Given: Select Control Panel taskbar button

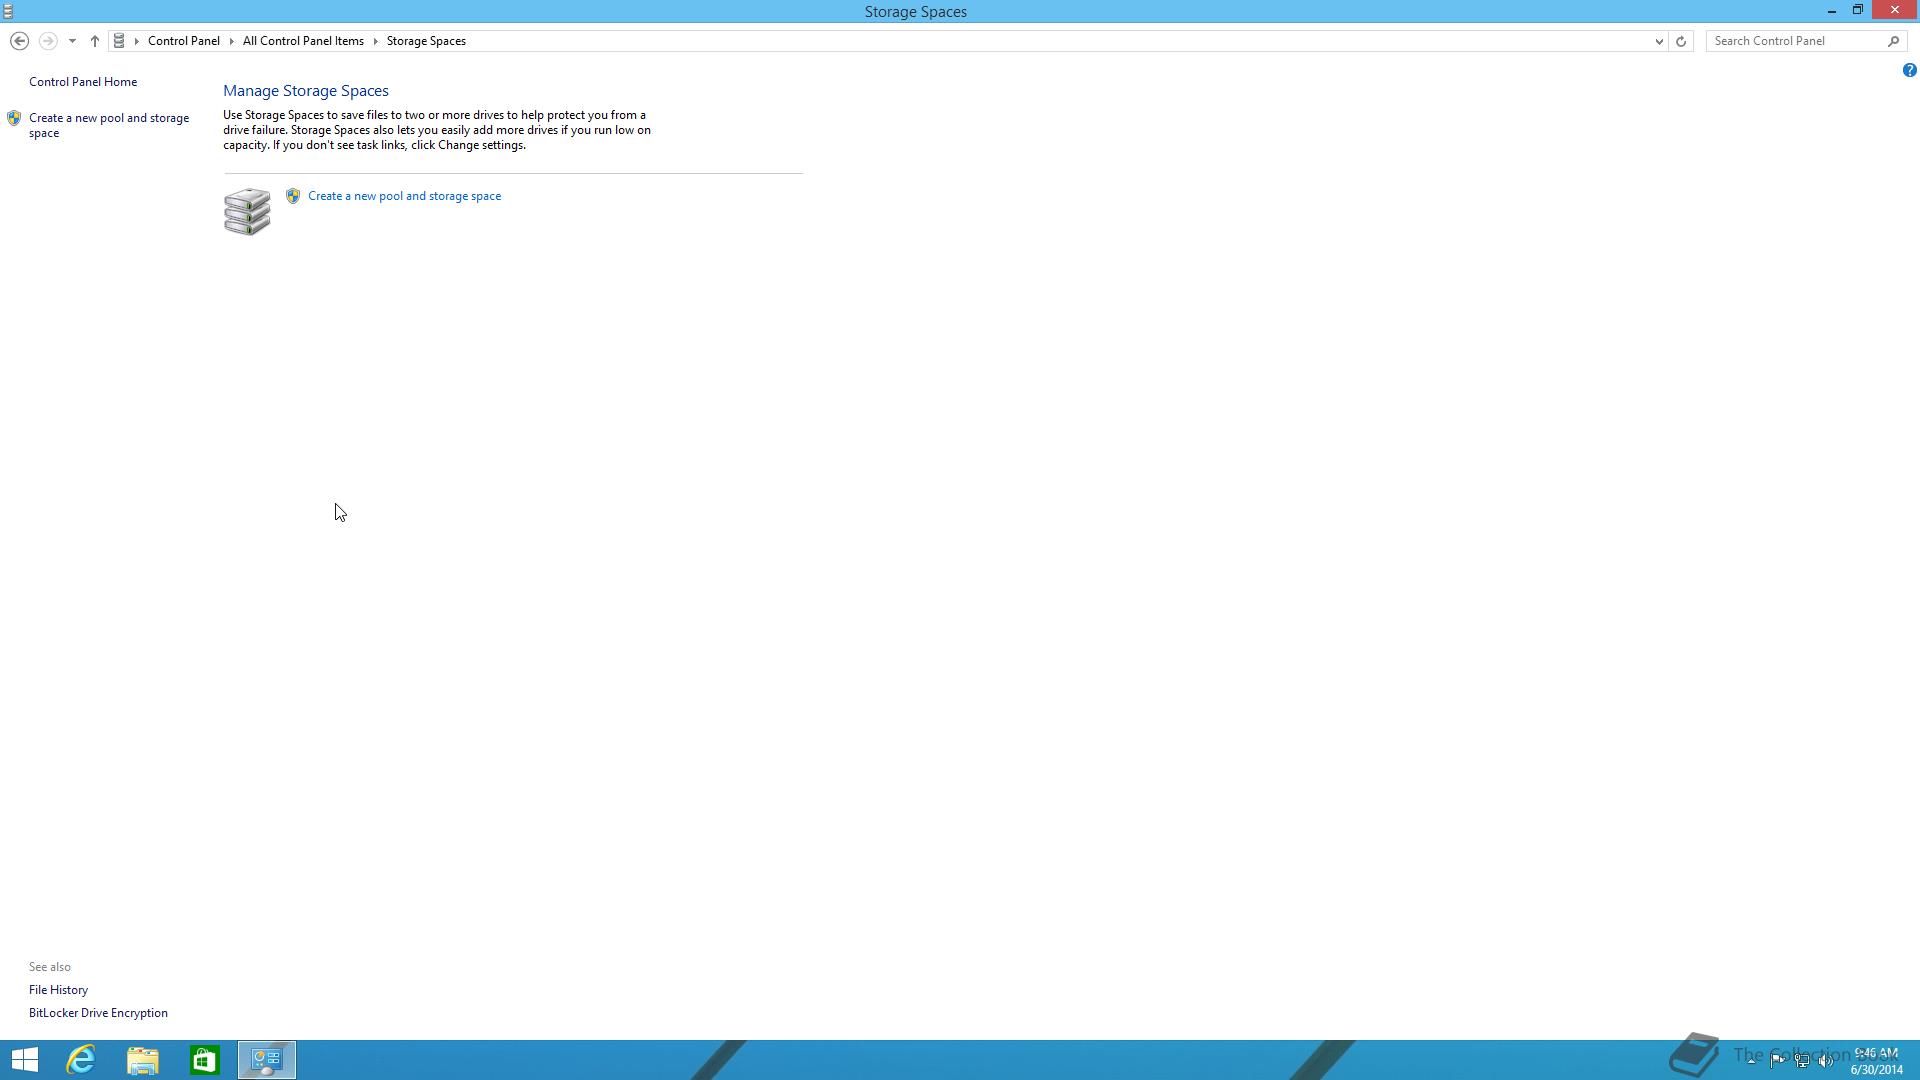Looking at the screenshot, I should [267, 1060].
